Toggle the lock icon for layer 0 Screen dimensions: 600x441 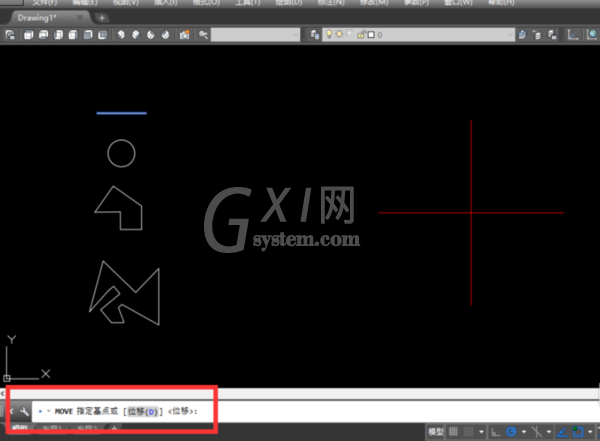(x=360, y=35)
